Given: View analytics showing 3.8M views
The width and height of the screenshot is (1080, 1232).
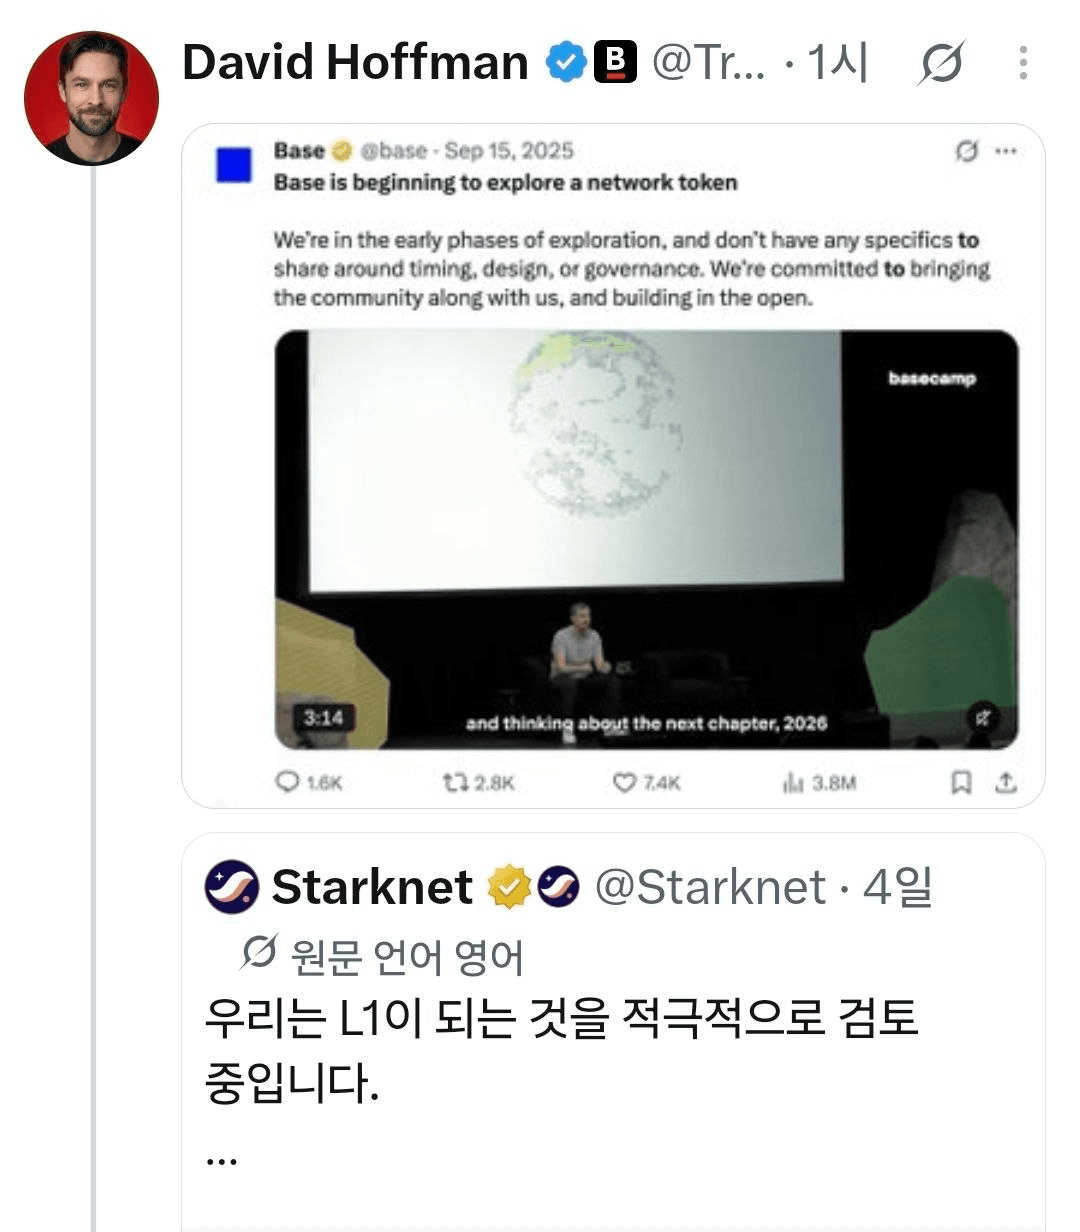Looking at the screenshot, I should point(793,782).
